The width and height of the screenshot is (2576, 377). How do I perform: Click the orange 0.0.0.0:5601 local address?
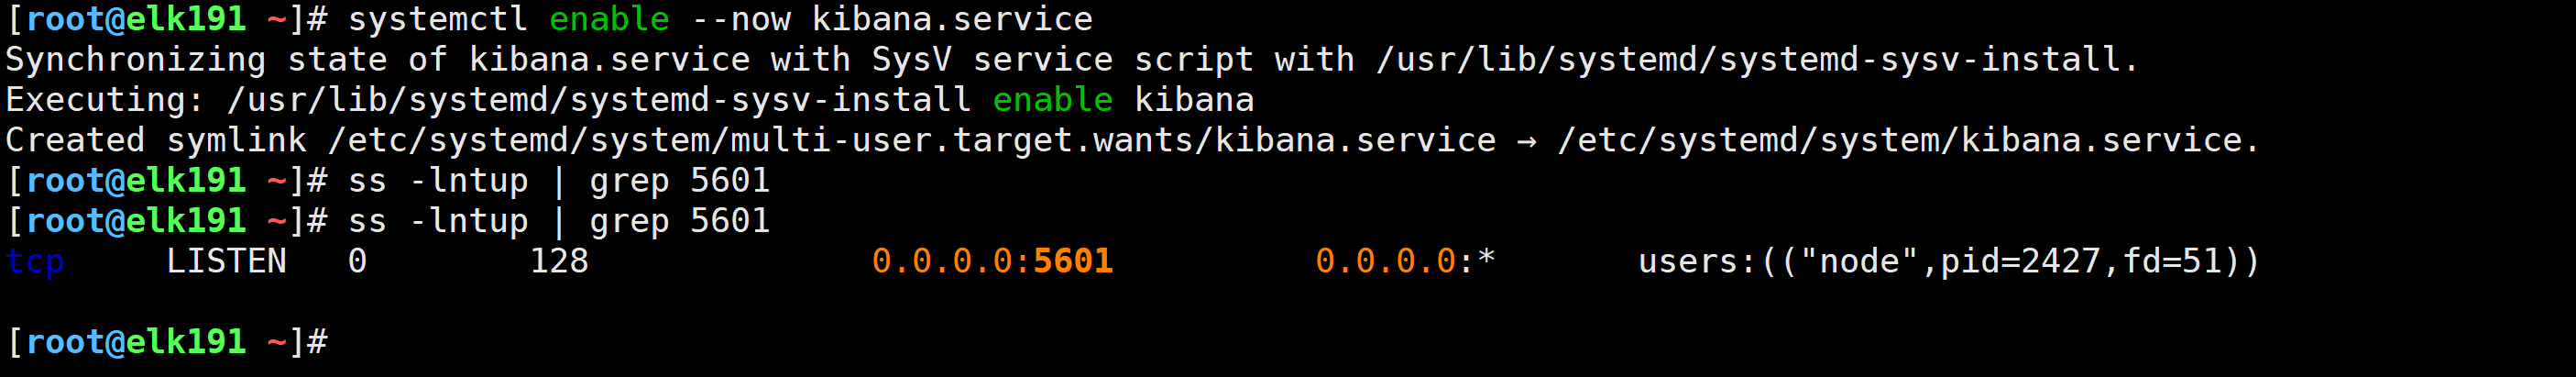click(x=992, y=261)
